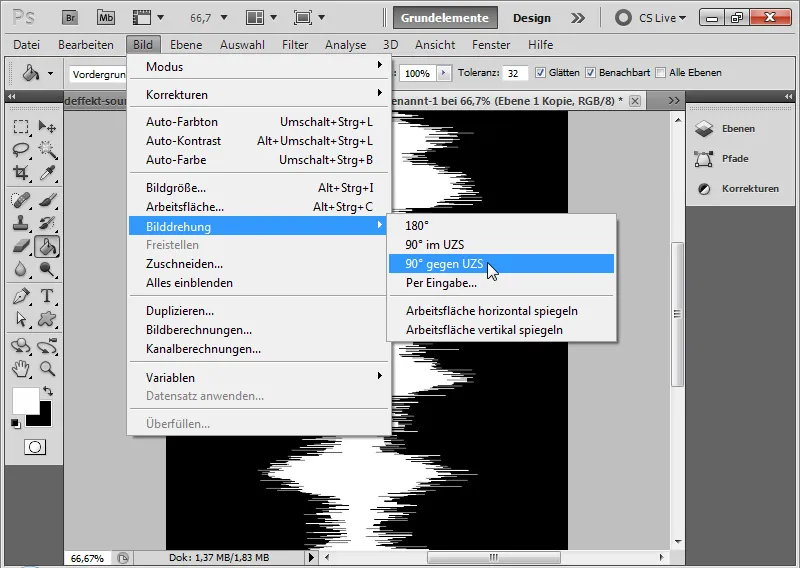Pick the Clone Stamp tool

pyautogui.click(x=21, y=223)
